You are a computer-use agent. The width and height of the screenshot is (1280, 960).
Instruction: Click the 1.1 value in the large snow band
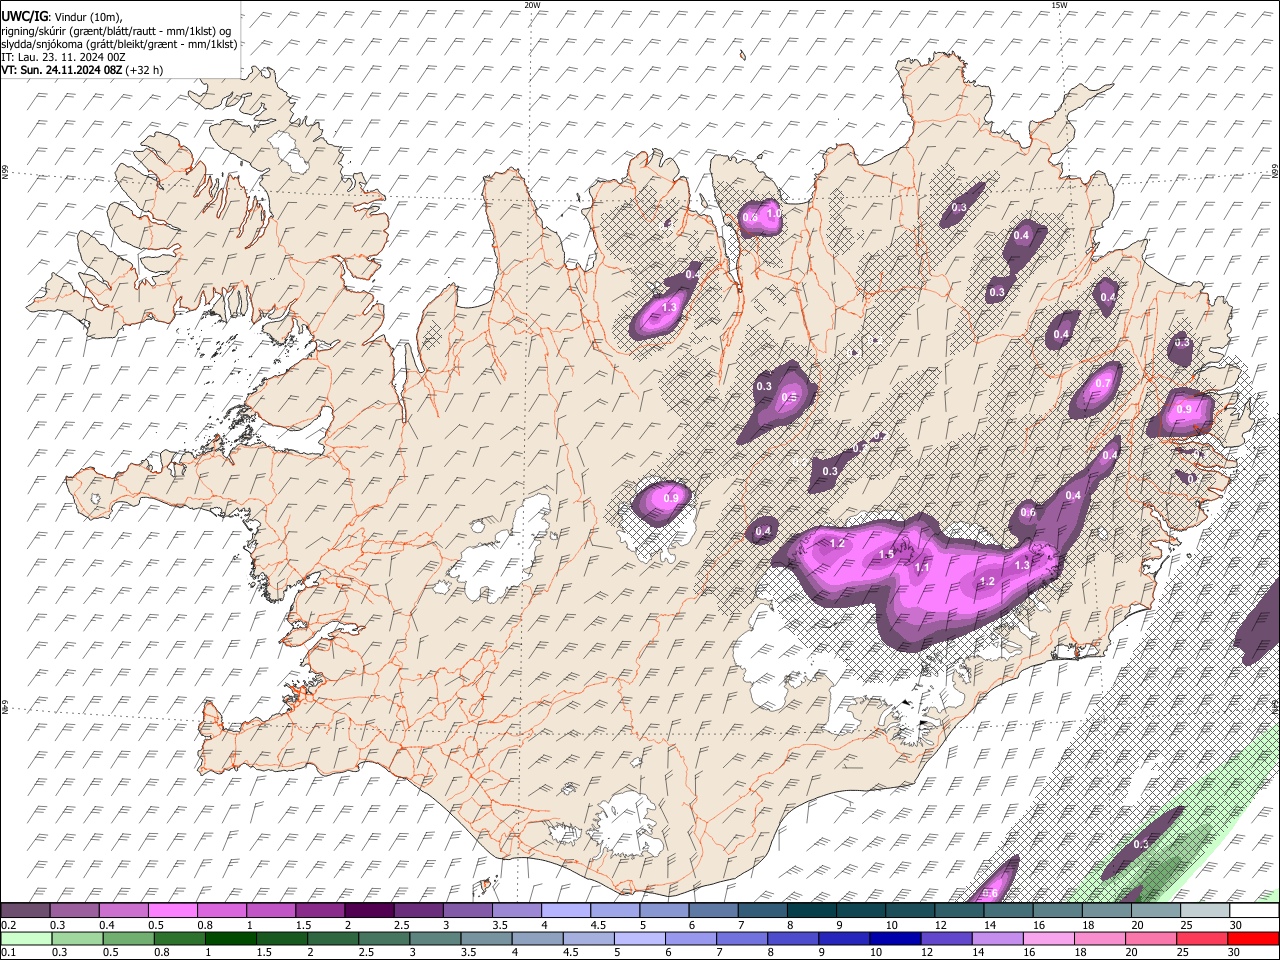coord(922,568)
